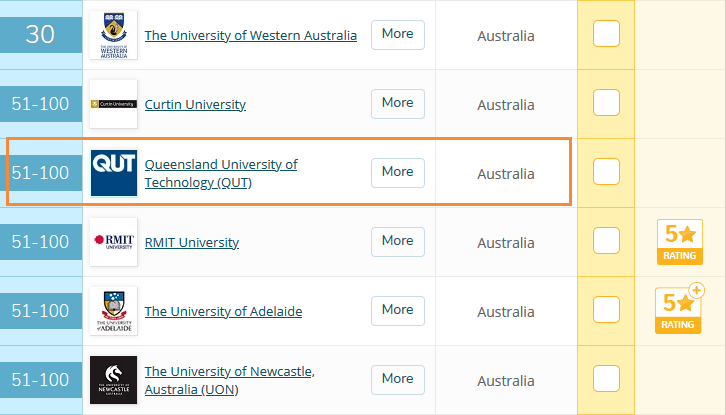This screenshot has width=726, height=415.
Task: Expand More for University of Western Australia
Action: point(397,34)
